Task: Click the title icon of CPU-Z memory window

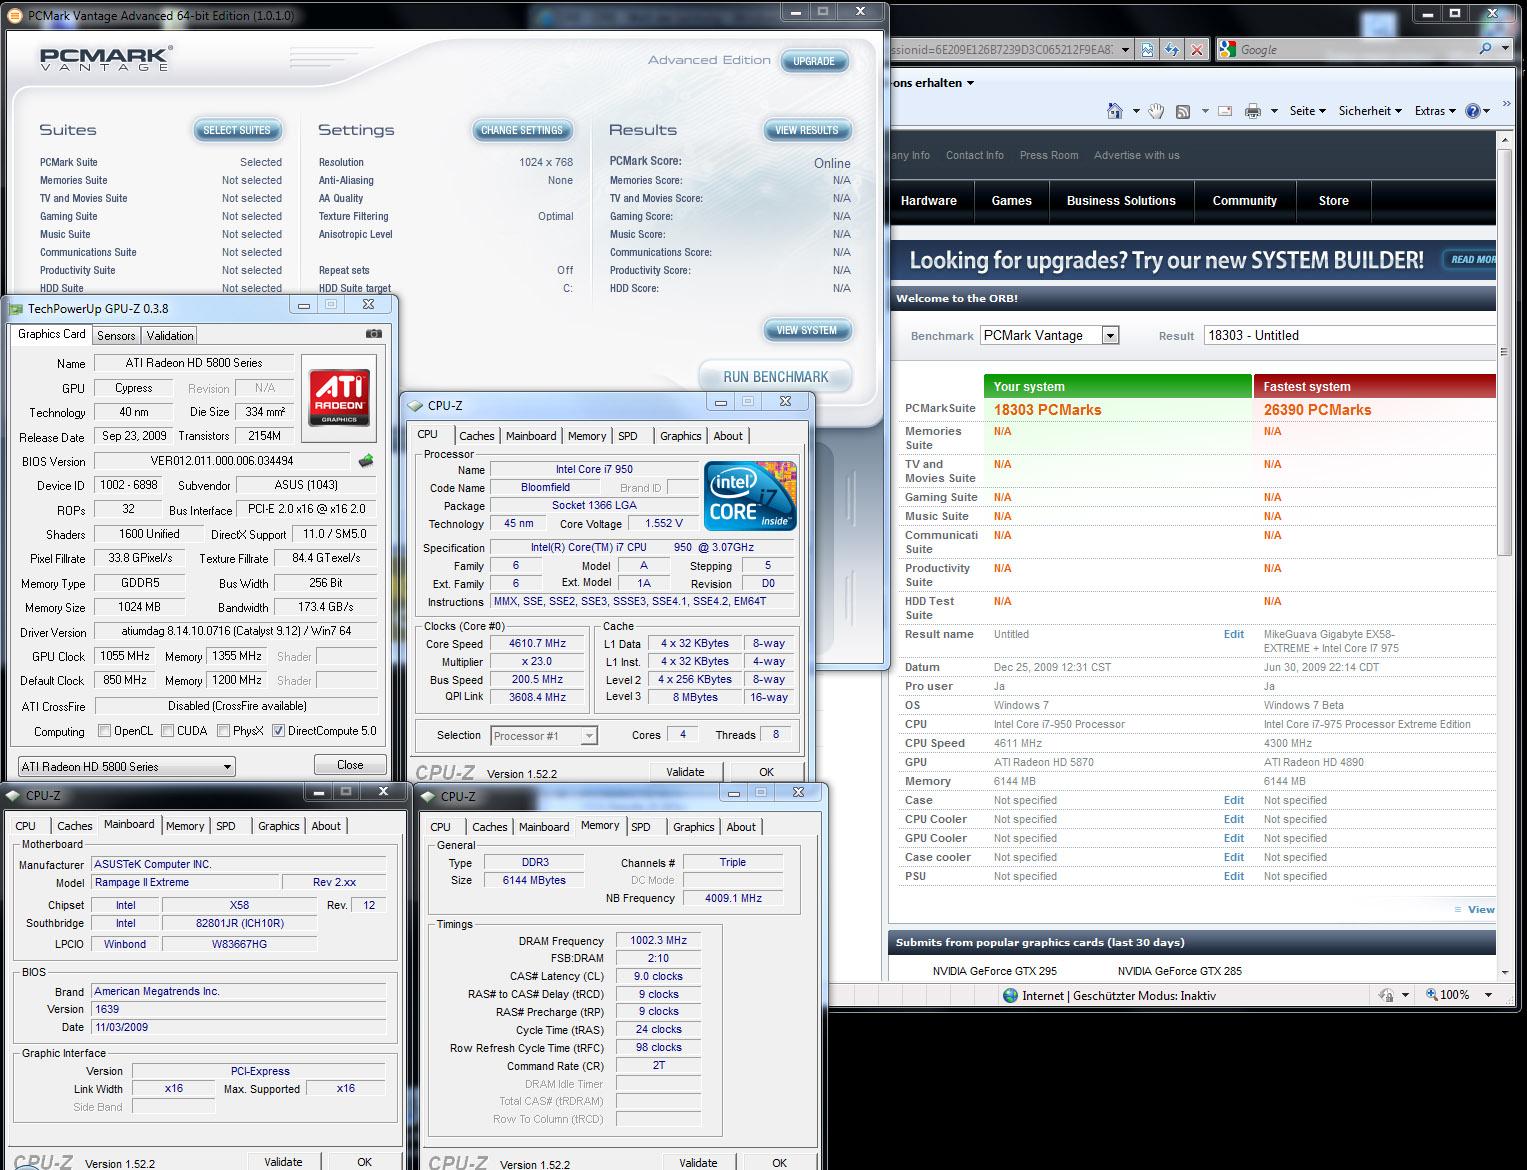Action: (x=428, y=797)
